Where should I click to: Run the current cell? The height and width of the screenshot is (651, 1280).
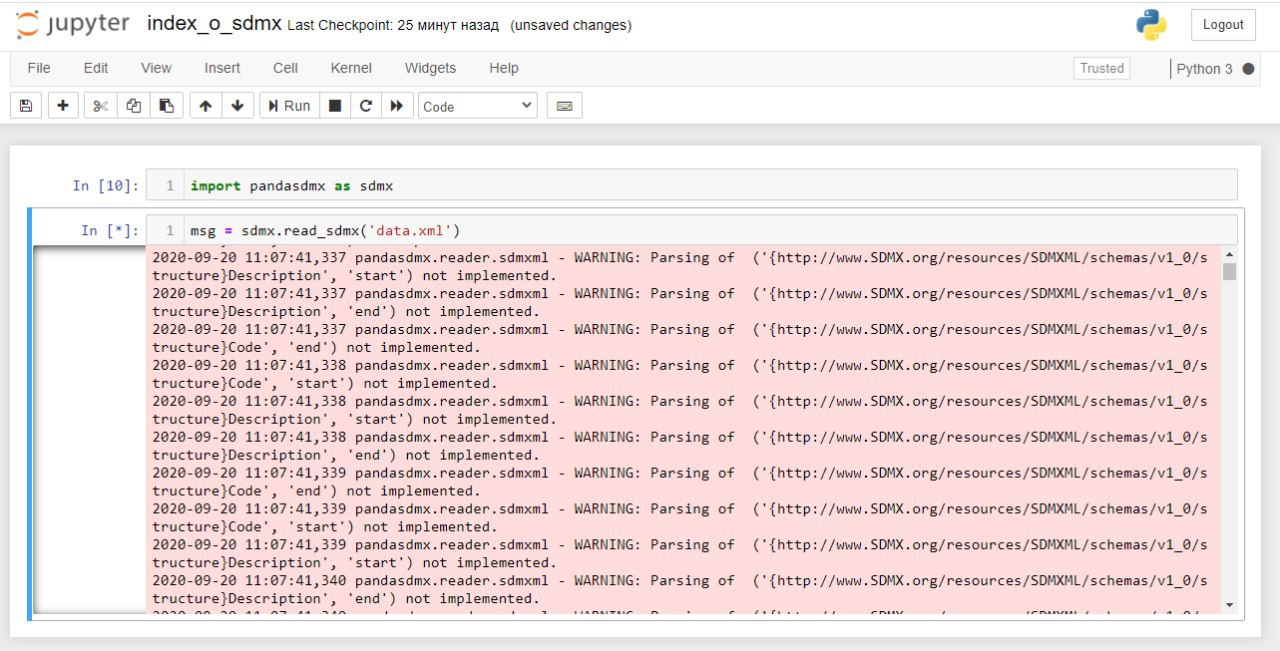click(289, 106)
